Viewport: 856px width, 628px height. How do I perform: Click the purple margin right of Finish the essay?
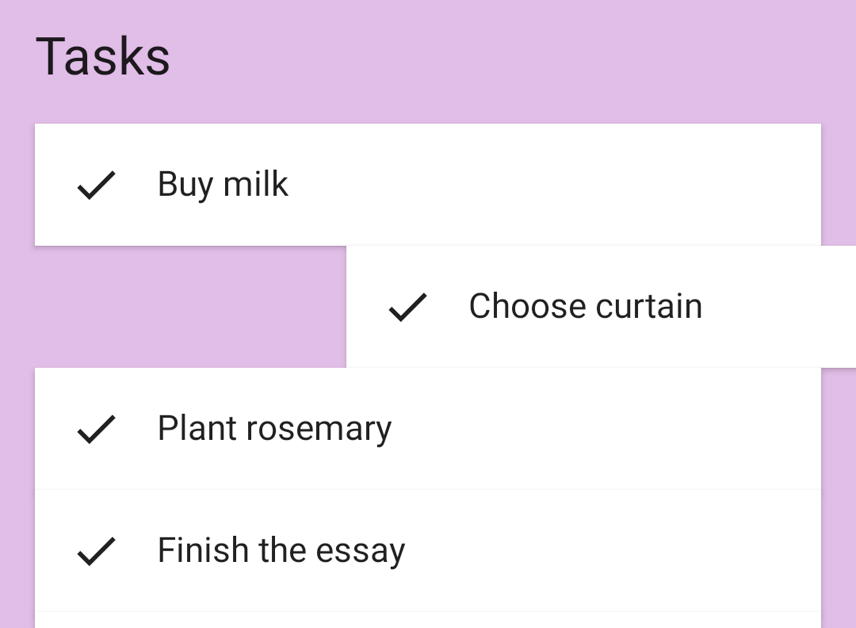(839, 551)
